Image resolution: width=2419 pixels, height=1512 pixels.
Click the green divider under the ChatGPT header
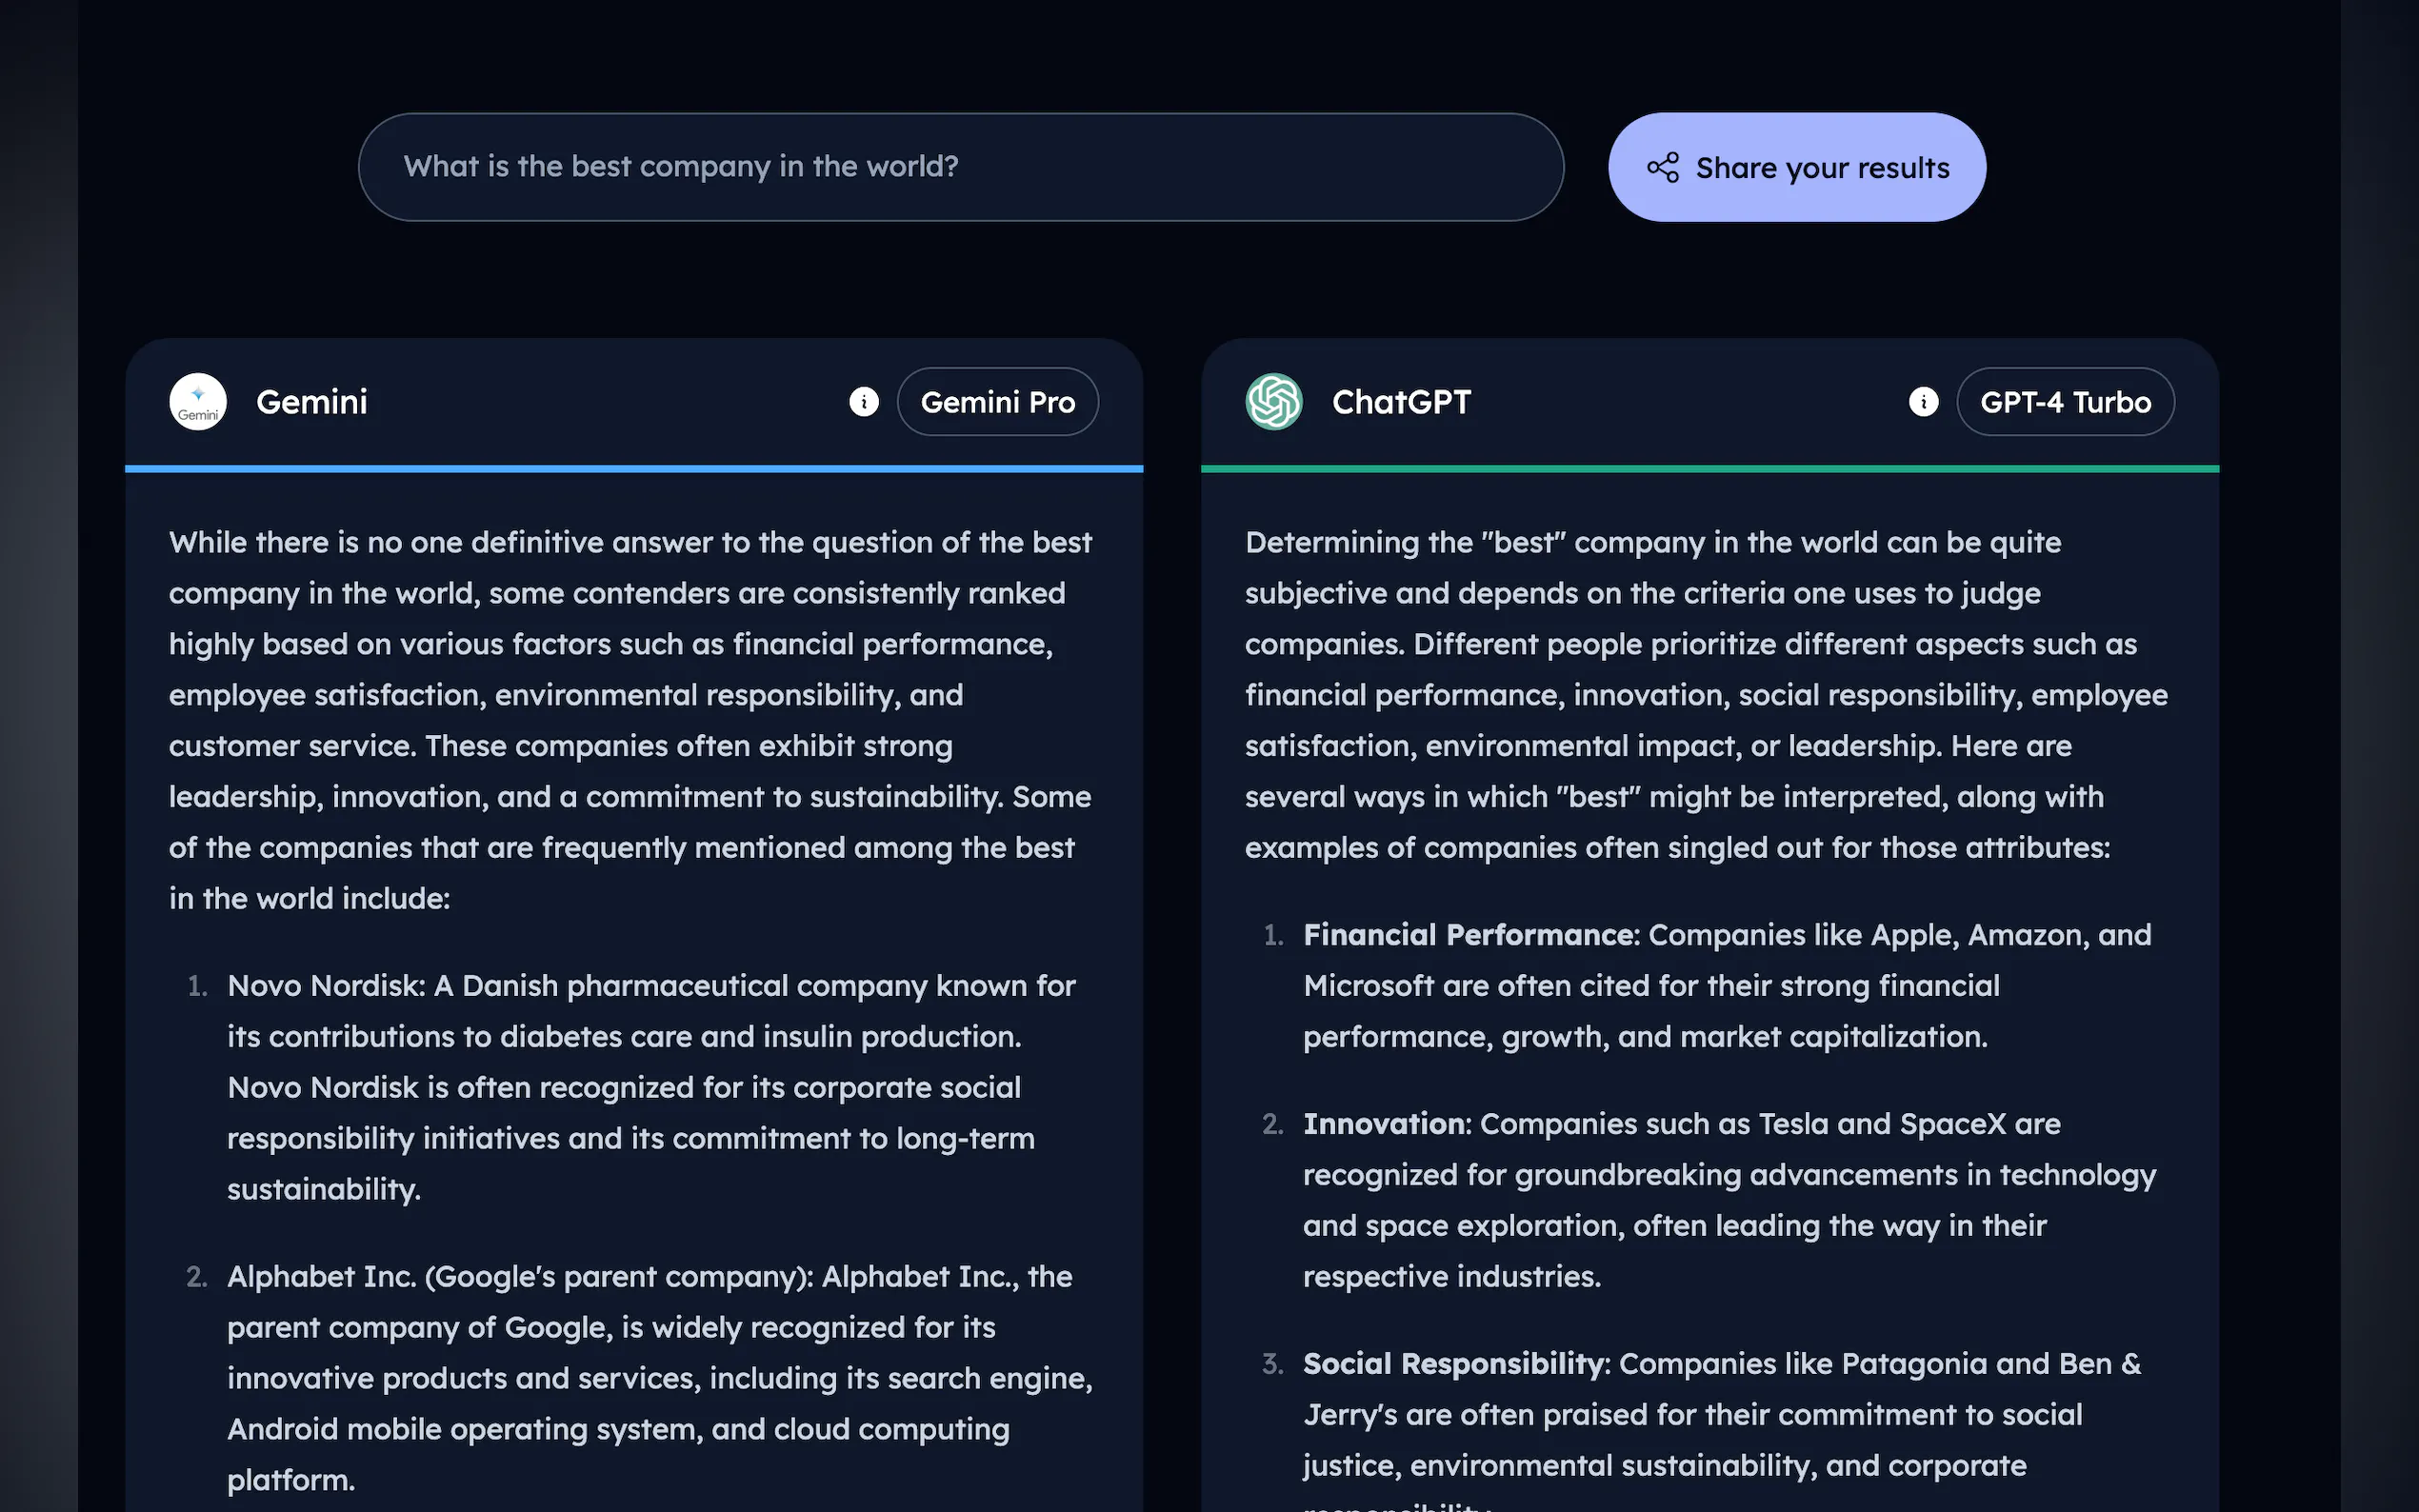(1710, 468)
